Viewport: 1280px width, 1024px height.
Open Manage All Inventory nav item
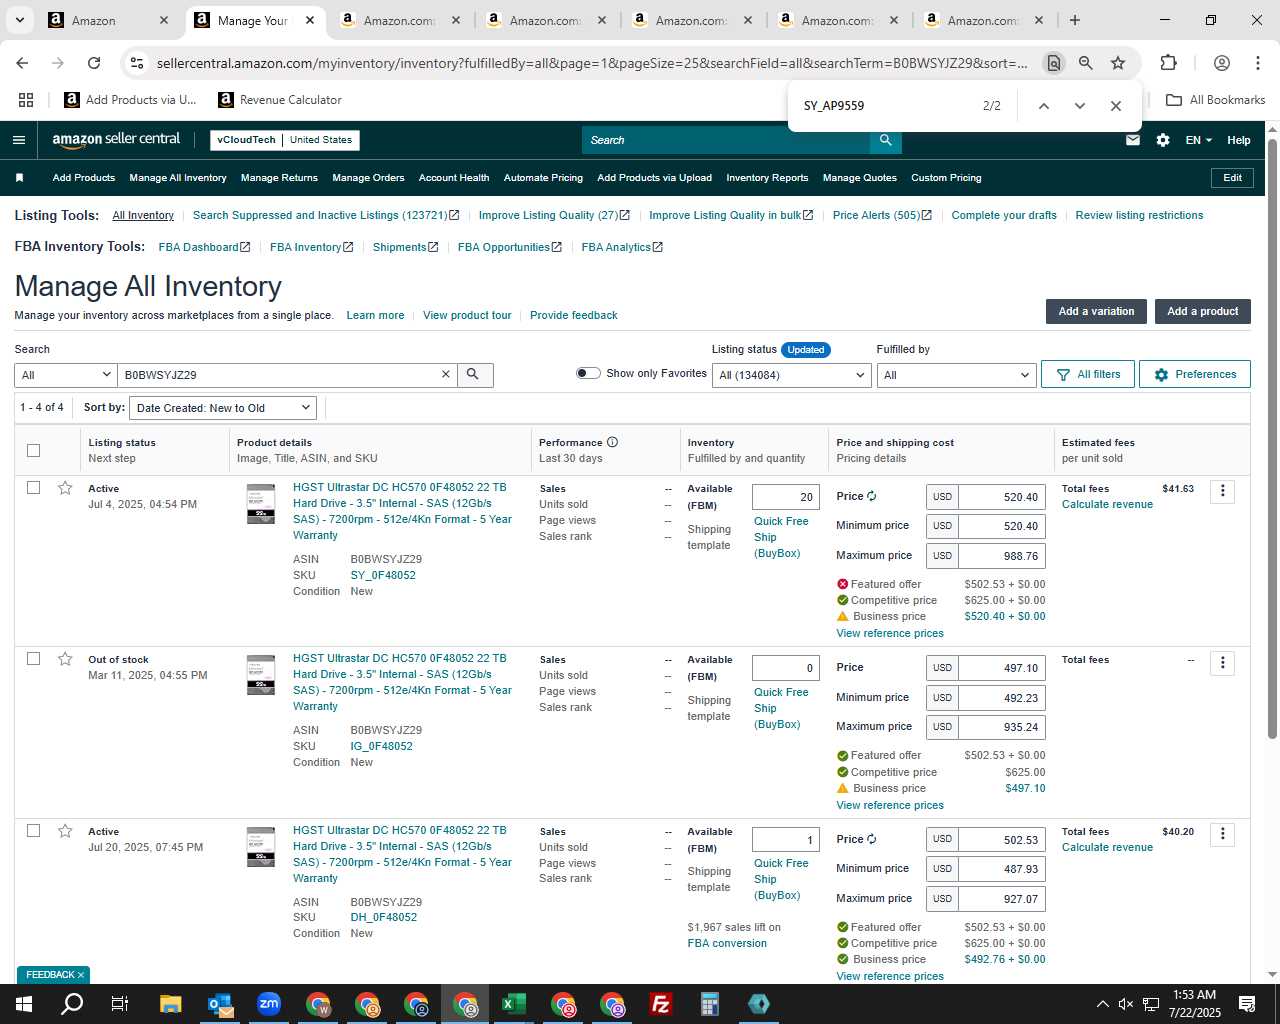[x=178, y=178]
